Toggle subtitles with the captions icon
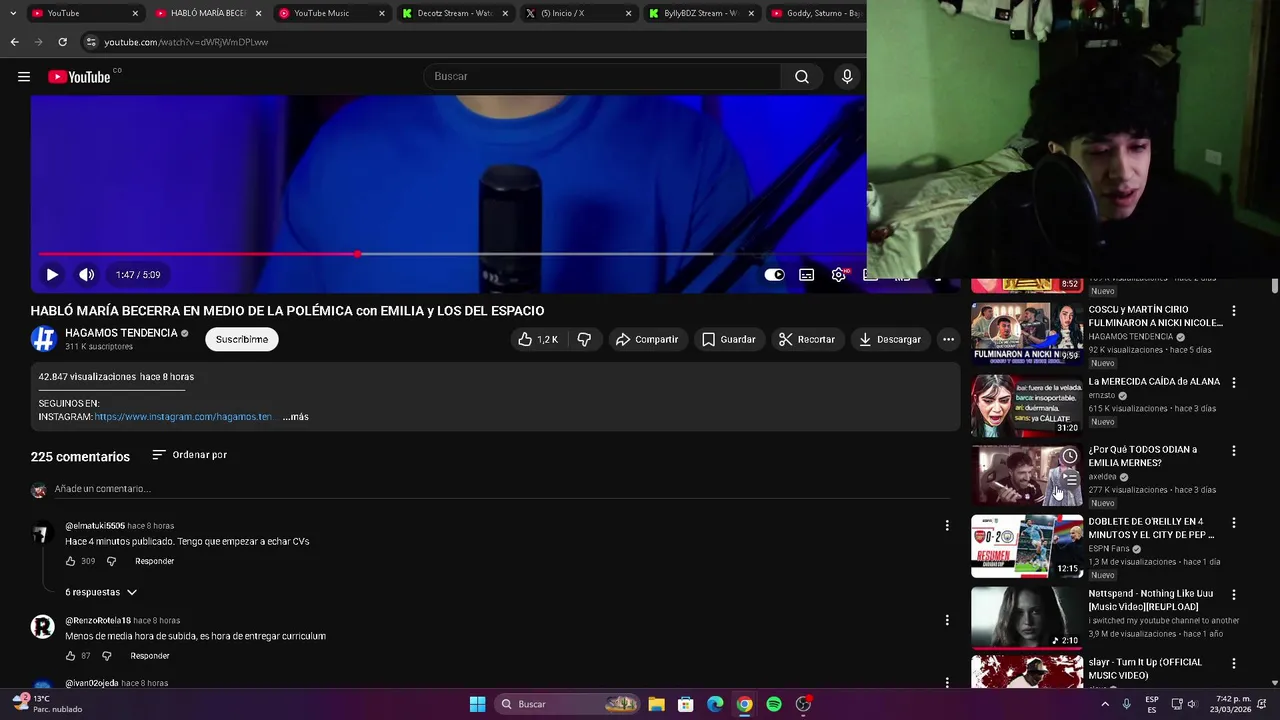Viewport: 1280px width, 720px height. pyautogui.click(x=807, y=275)
